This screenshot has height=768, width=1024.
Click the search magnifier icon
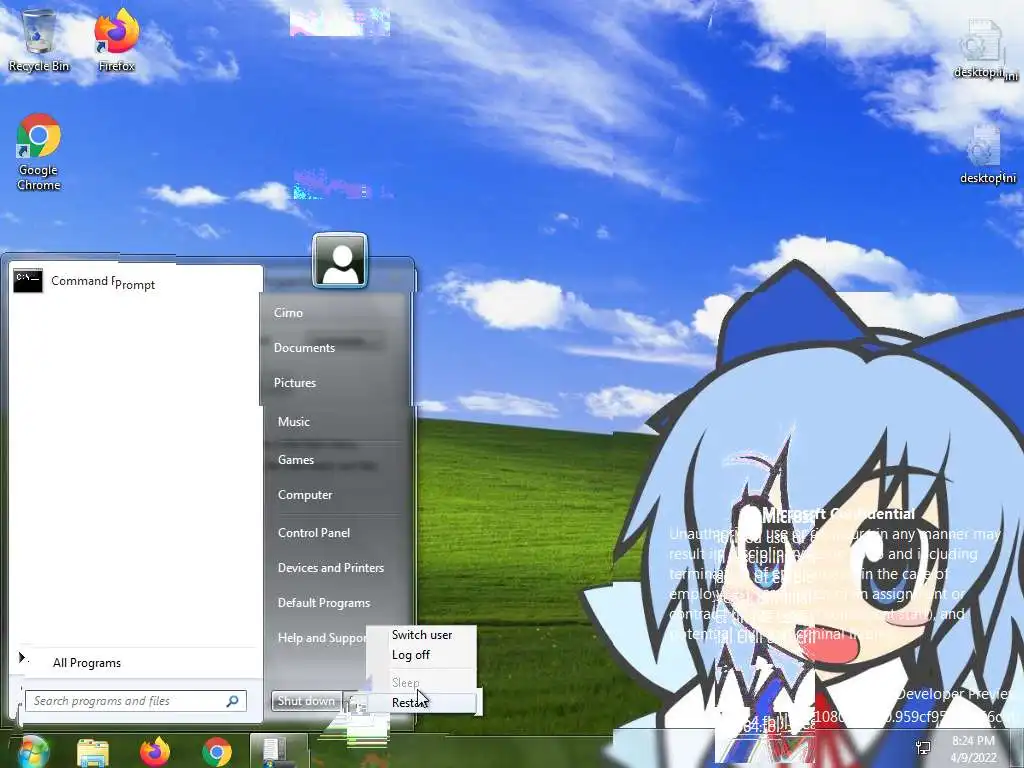[232, 701]
